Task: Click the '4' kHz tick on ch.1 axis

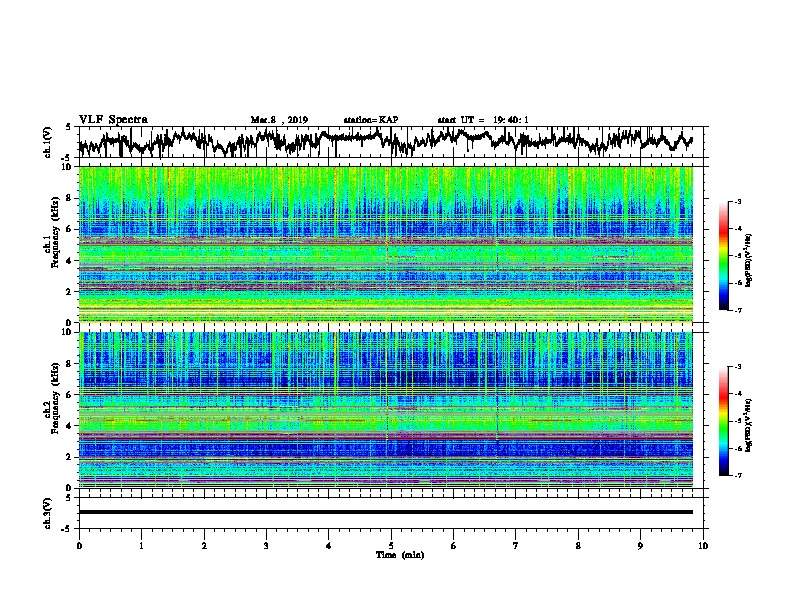Action: [x=71, y=261]
